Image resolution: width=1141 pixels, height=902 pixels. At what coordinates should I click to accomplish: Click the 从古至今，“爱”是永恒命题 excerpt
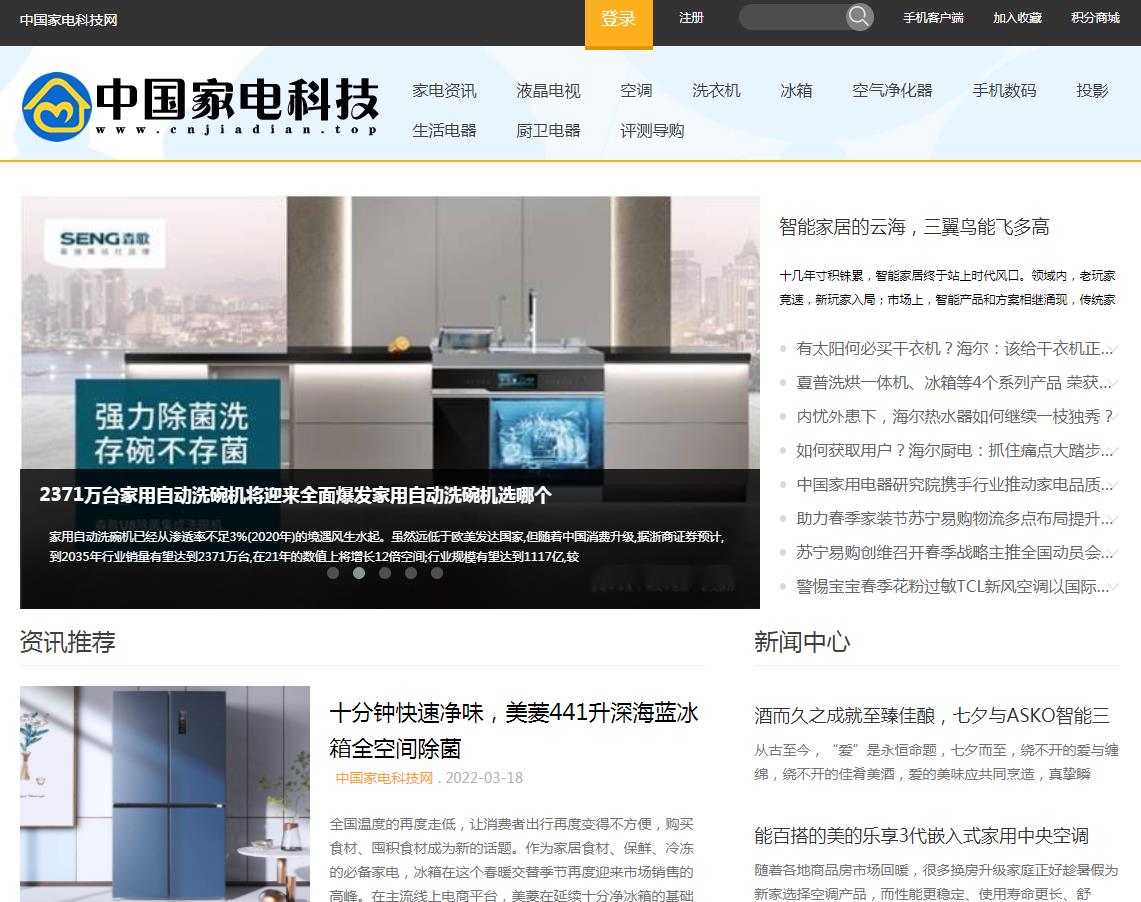tap(936, 762)
